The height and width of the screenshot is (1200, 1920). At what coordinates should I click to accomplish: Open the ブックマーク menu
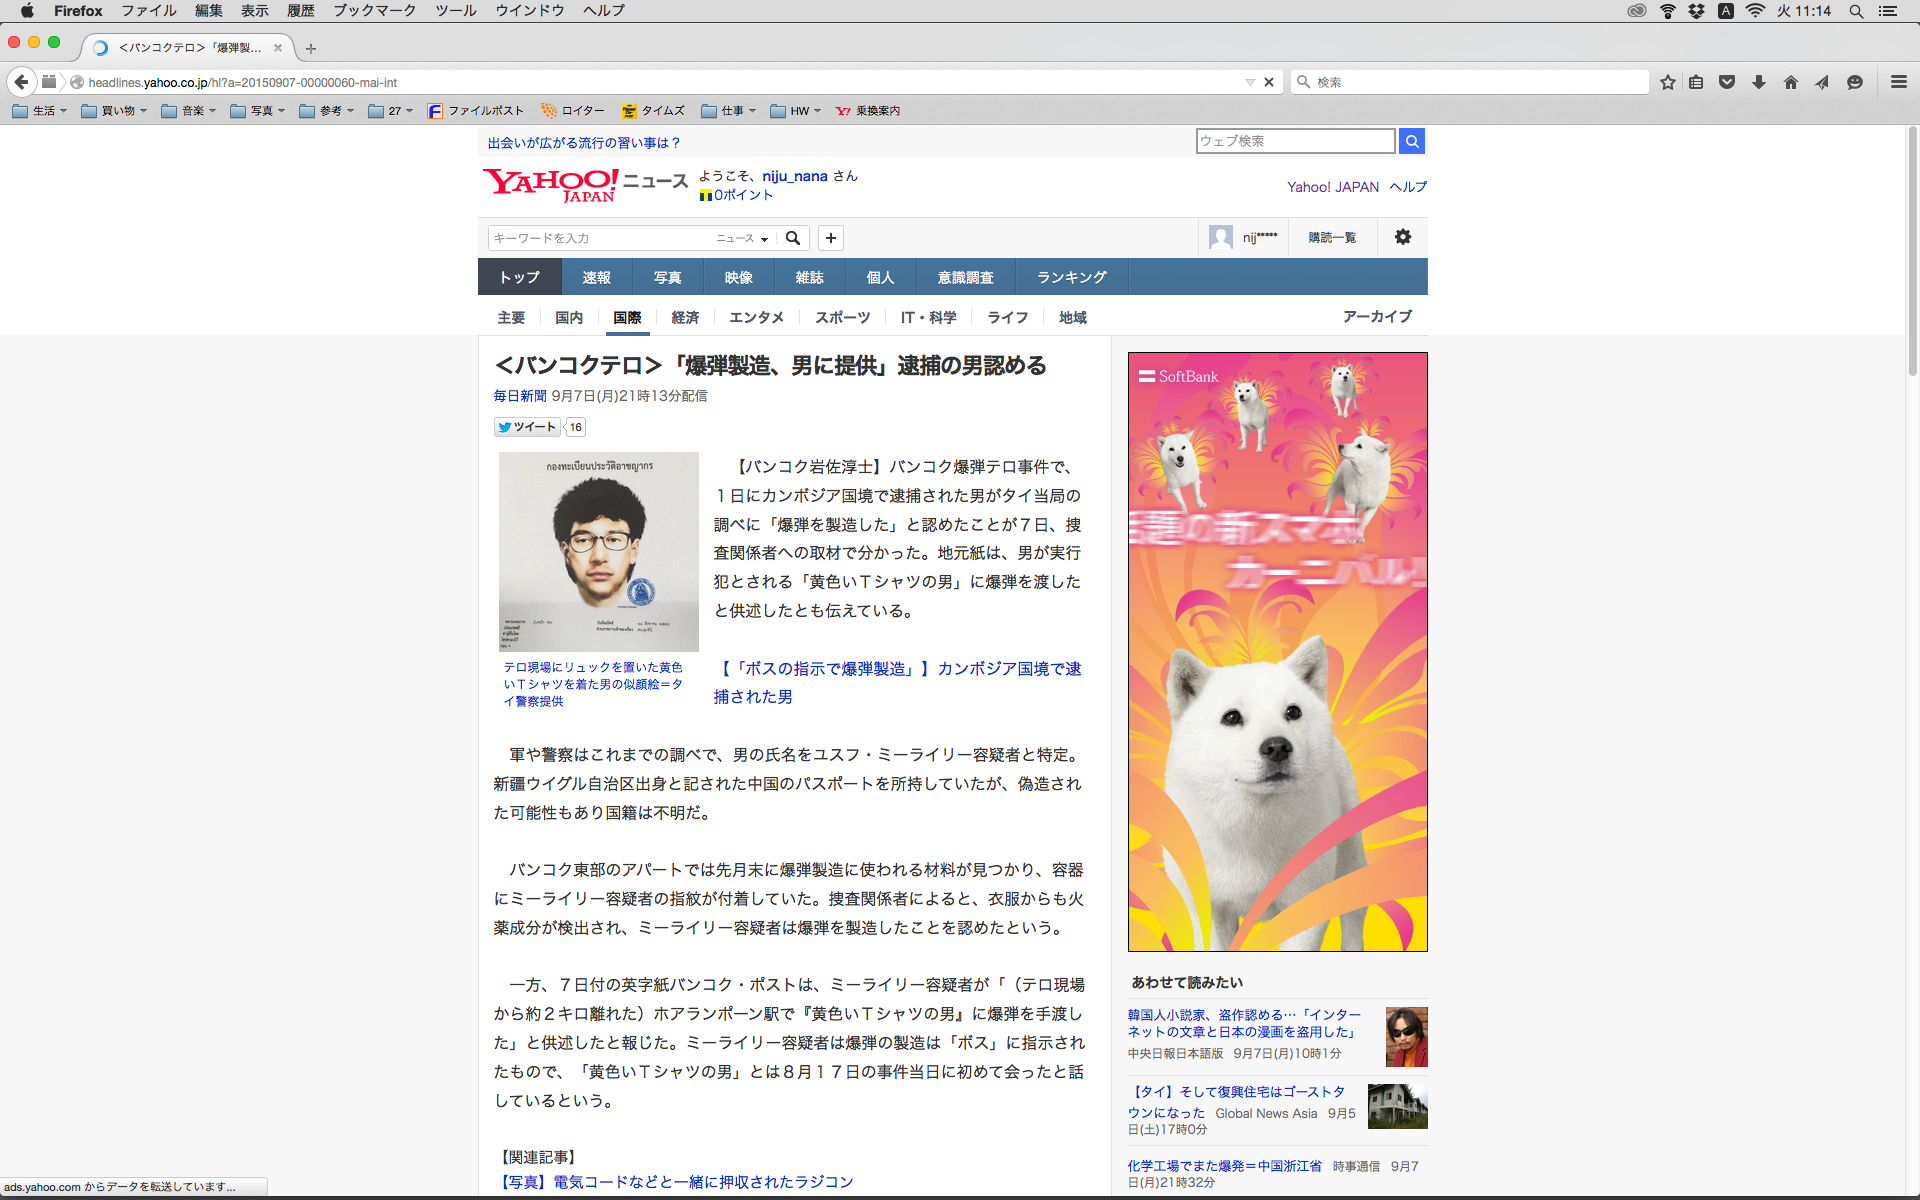pos(374,11)
